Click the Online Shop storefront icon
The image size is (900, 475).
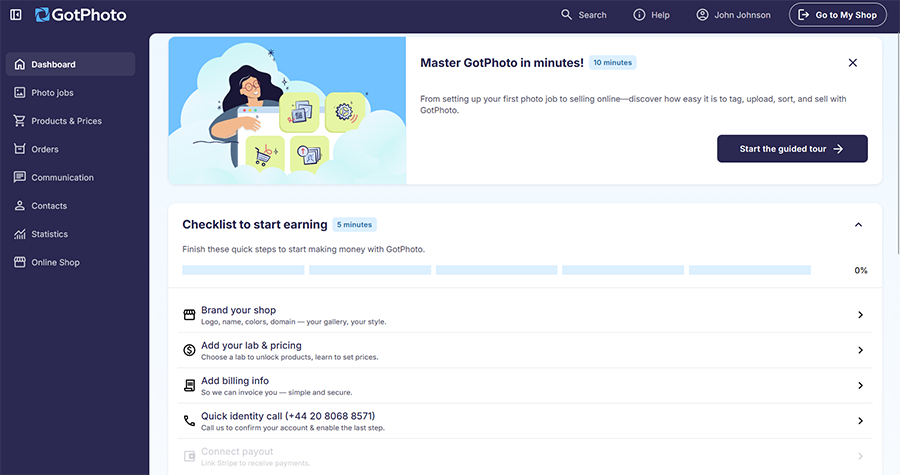[20, 262]
